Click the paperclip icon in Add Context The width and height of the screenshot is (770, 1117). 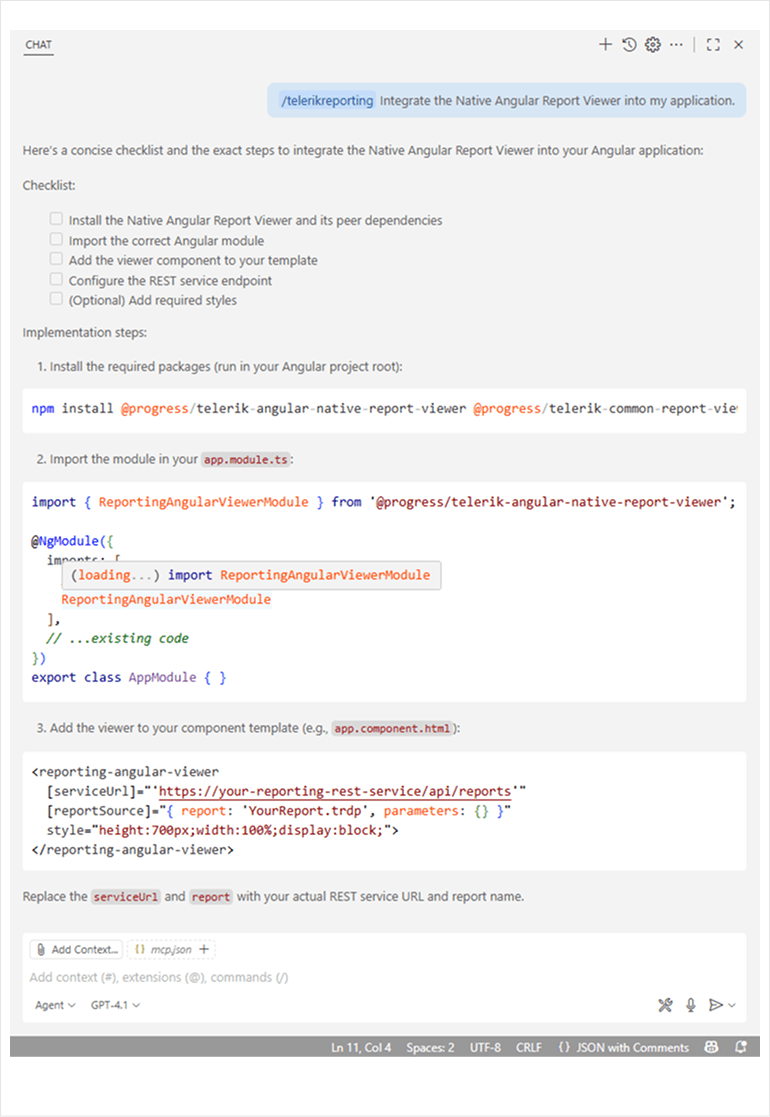tap(41, 950)
